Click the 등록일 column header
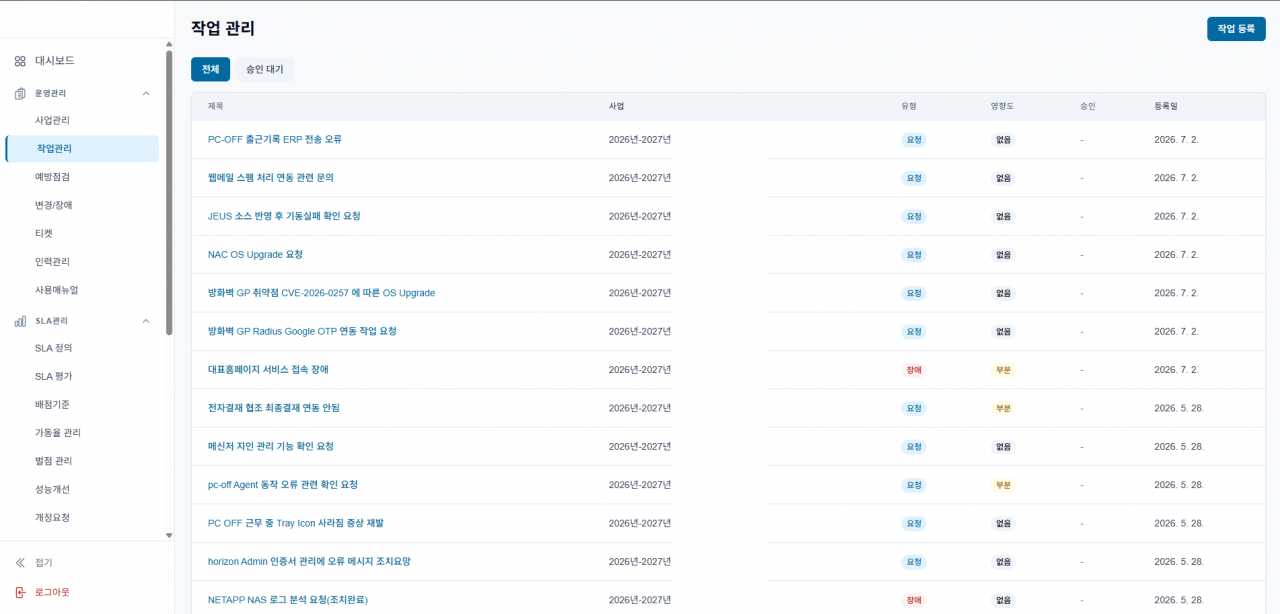Image resolution: width=1280 pixels, height=614 pixels. [1166, 106]
